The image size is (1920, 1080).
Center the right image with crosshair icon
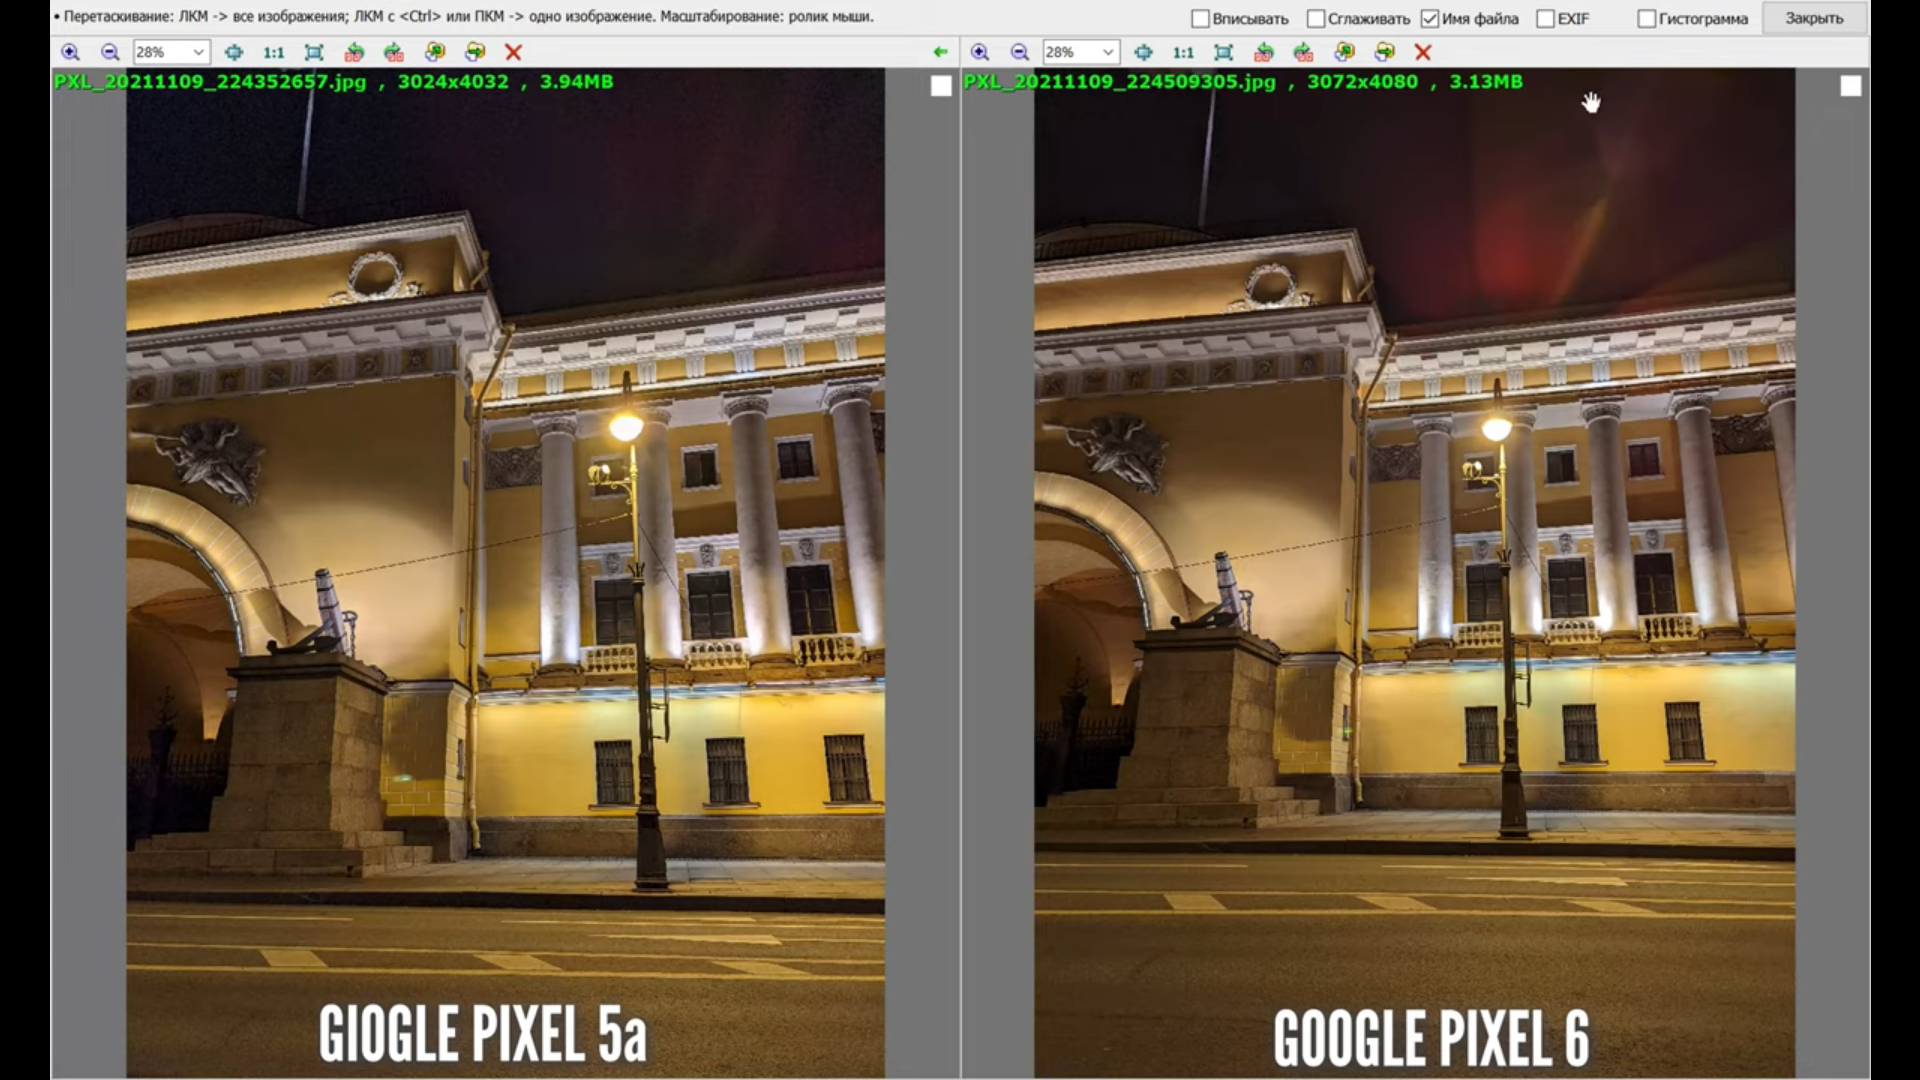point(1143,52)
